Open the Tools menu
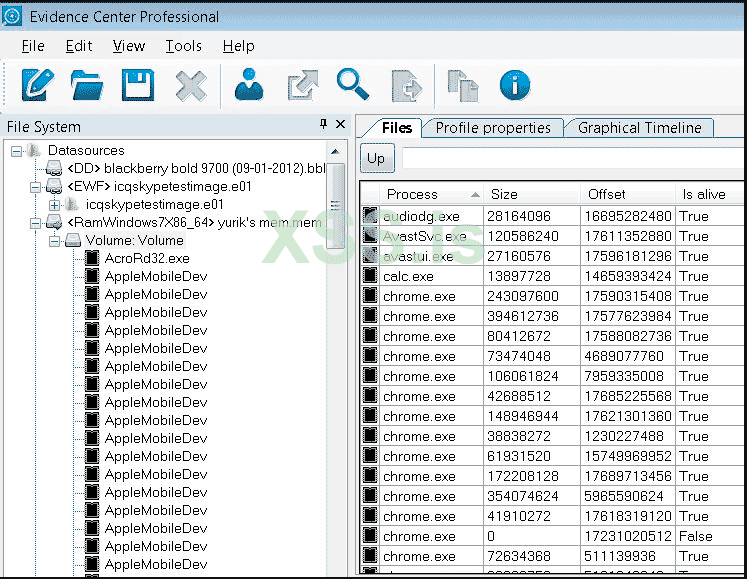 click(183, 46)
